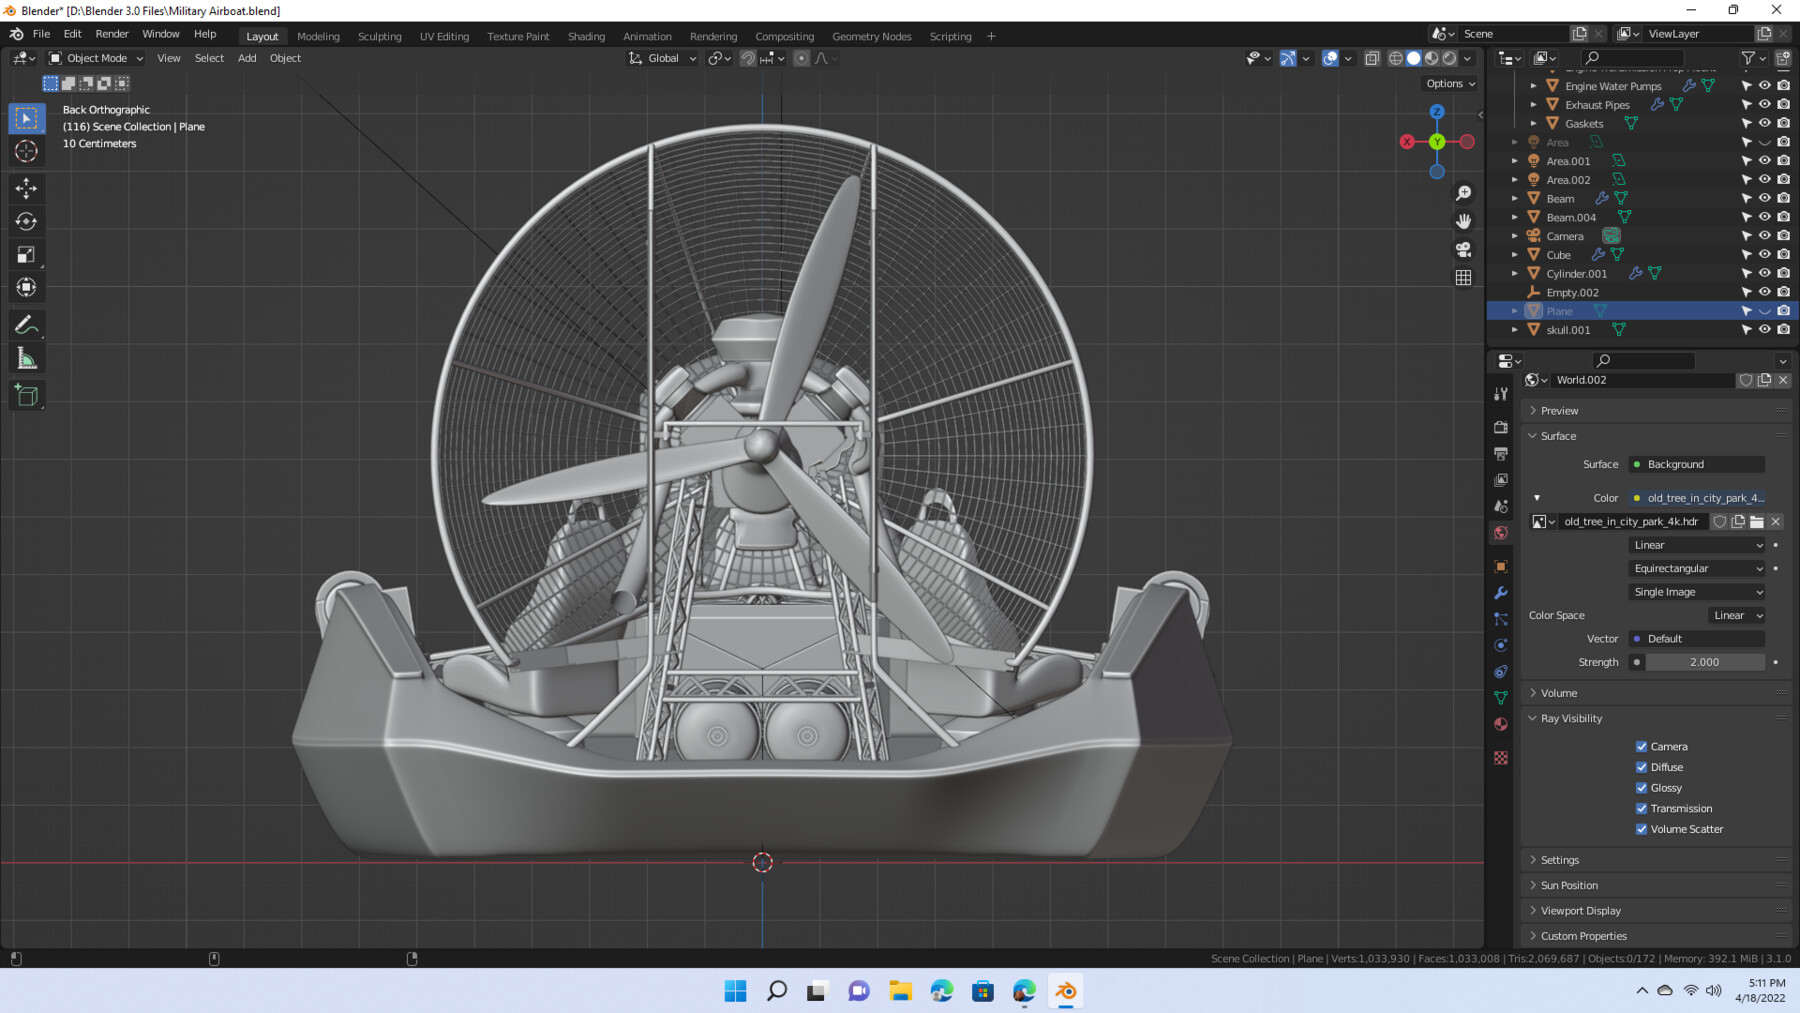Open the Modifier properties wrench tab
This screenshot has width=1800, height=1013.
click(1500, 593)
